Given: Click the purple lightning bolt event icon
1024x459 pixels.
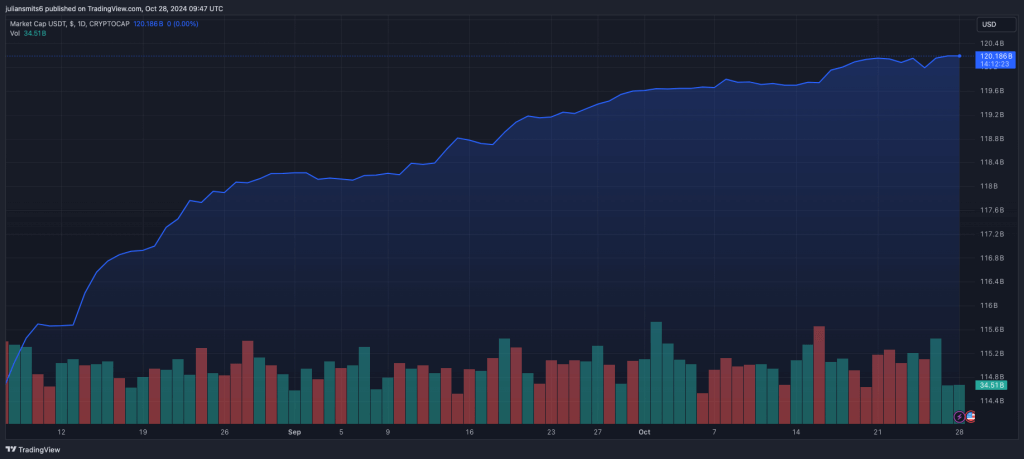Looking at the screenshot, I should point(959,416).
